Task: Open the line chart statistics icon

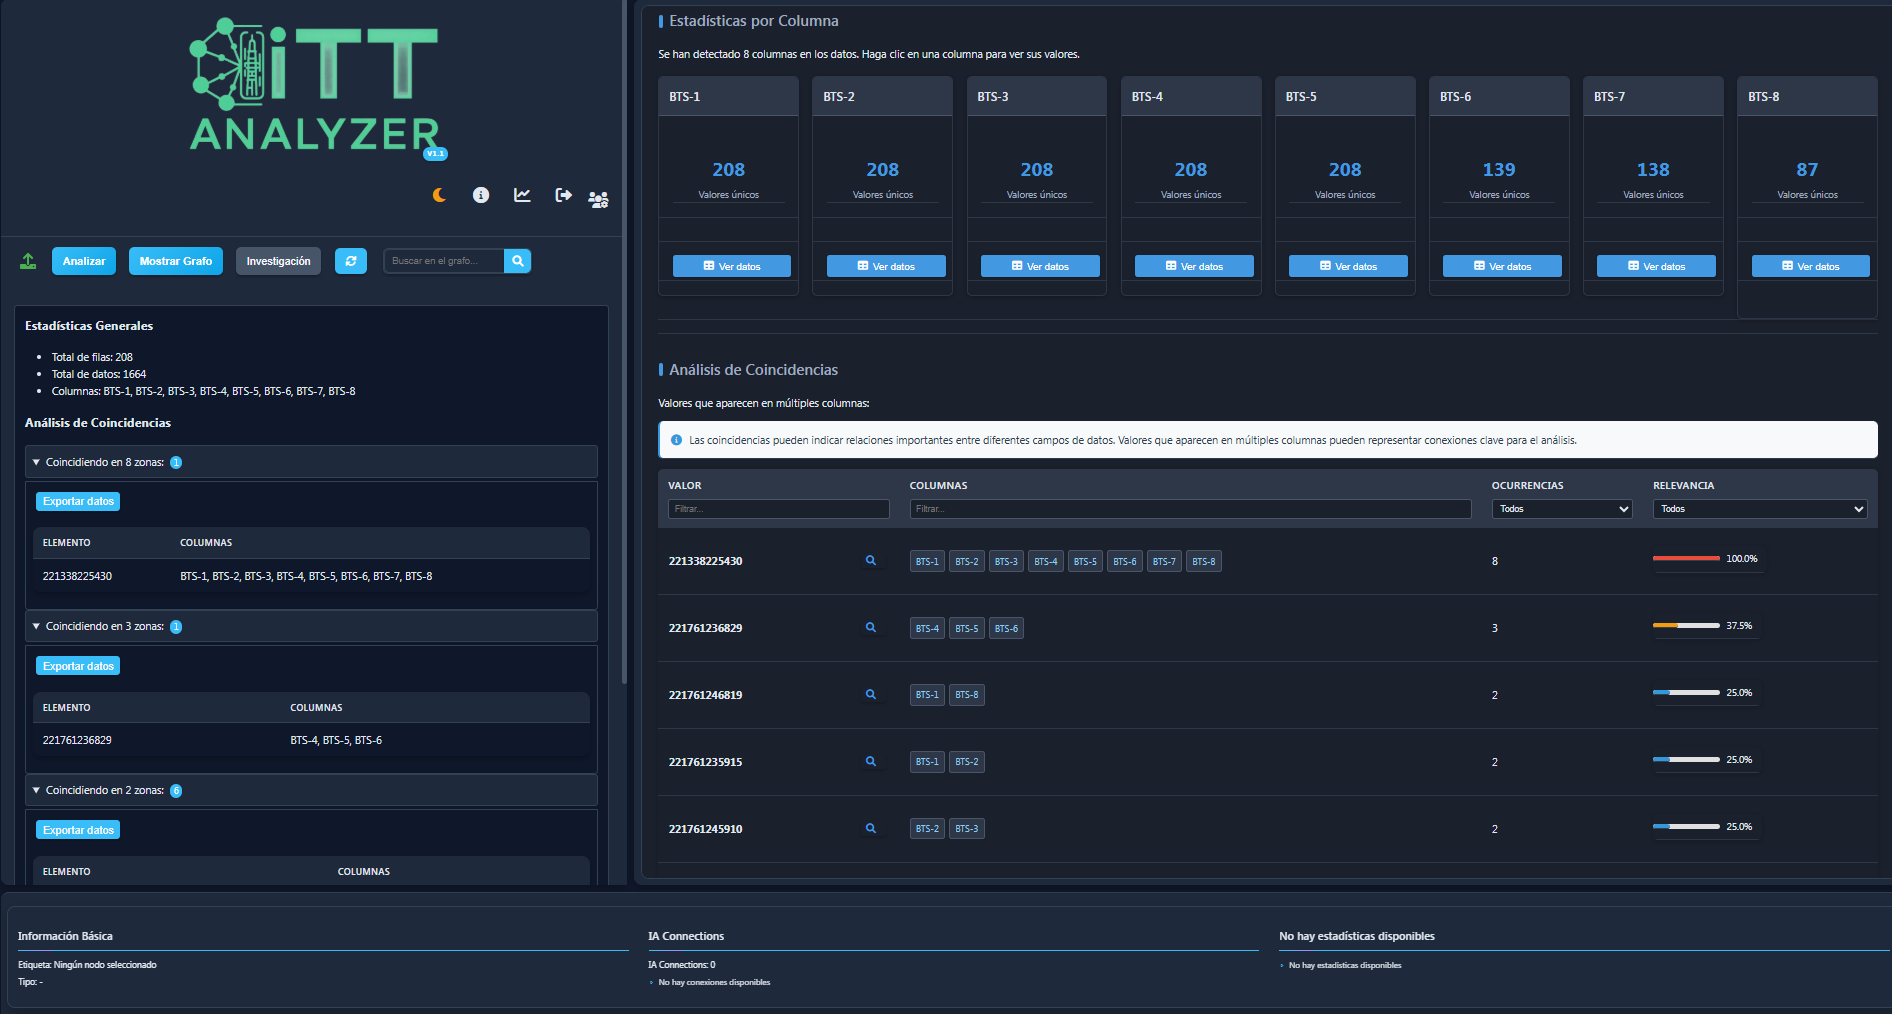Action: pyautogui.click(x=522, y=195)
